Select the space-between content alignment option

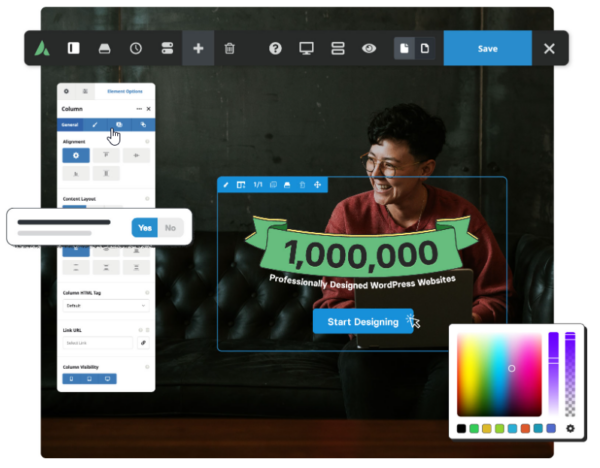point(76,267)
